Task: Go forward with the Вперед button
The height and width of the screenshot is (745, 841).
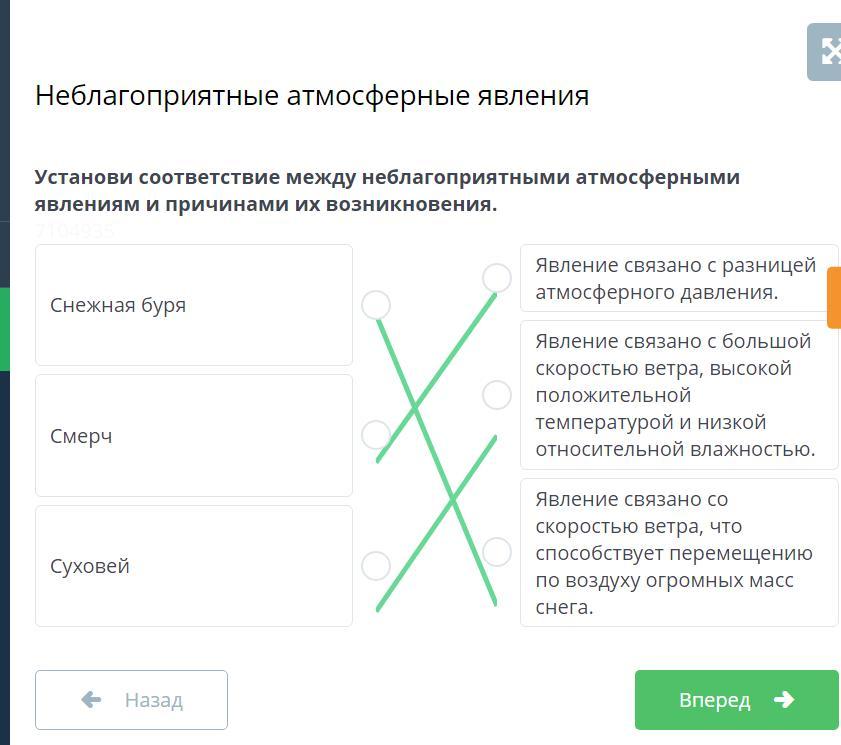Action: (736, 700)
